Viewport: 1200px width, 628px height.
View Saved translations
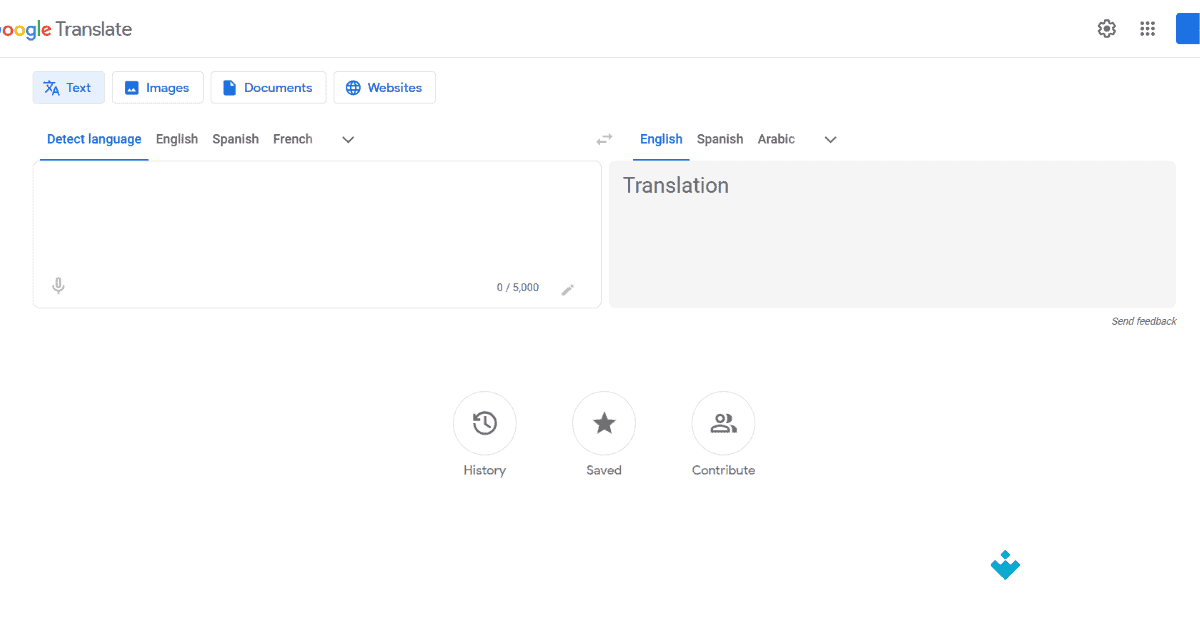click(604, 423)
